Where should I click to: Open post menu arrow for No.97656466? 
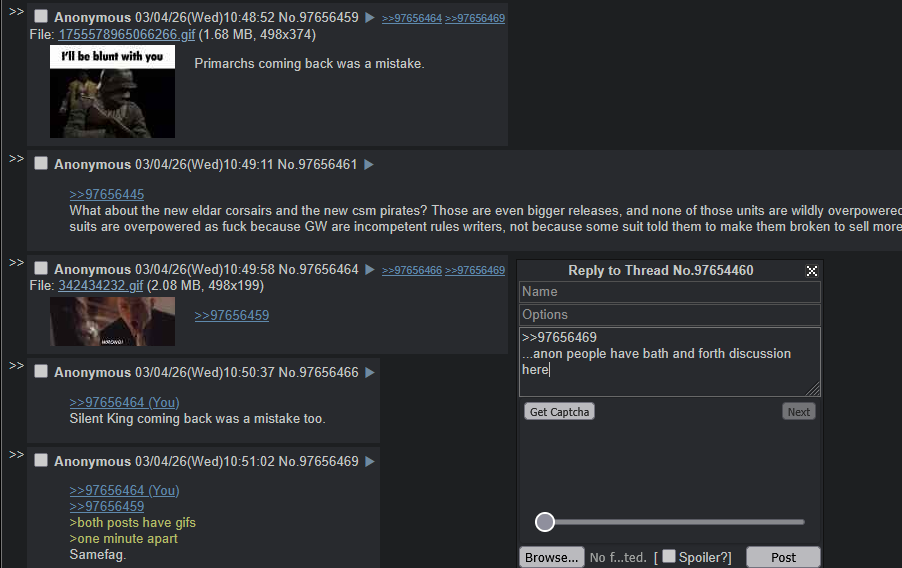370,372
